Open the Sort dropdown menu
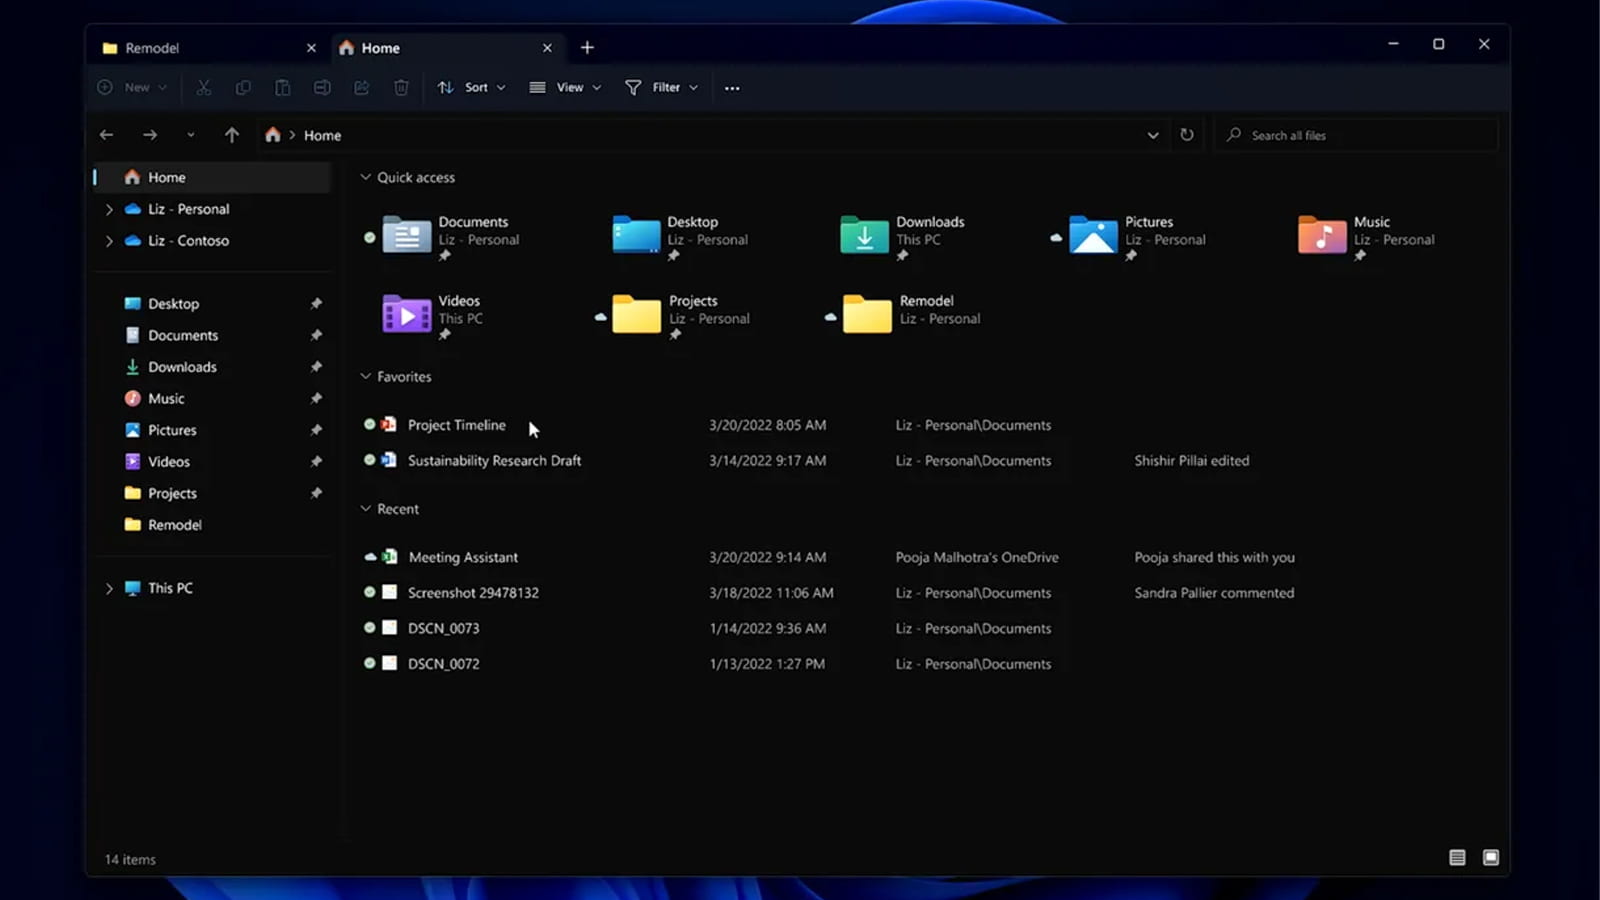The image size is (1600, 900). [472, 88]
